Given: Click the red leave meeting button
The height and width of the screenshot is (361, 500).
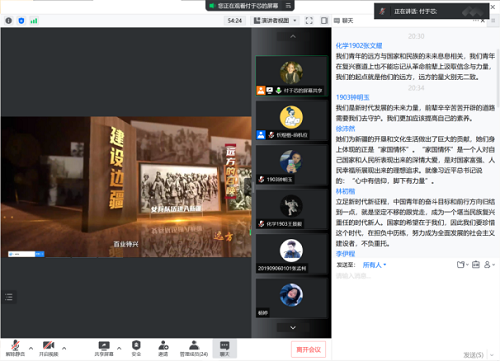Looking at the screenshot, I should click(x=308, y=349).
